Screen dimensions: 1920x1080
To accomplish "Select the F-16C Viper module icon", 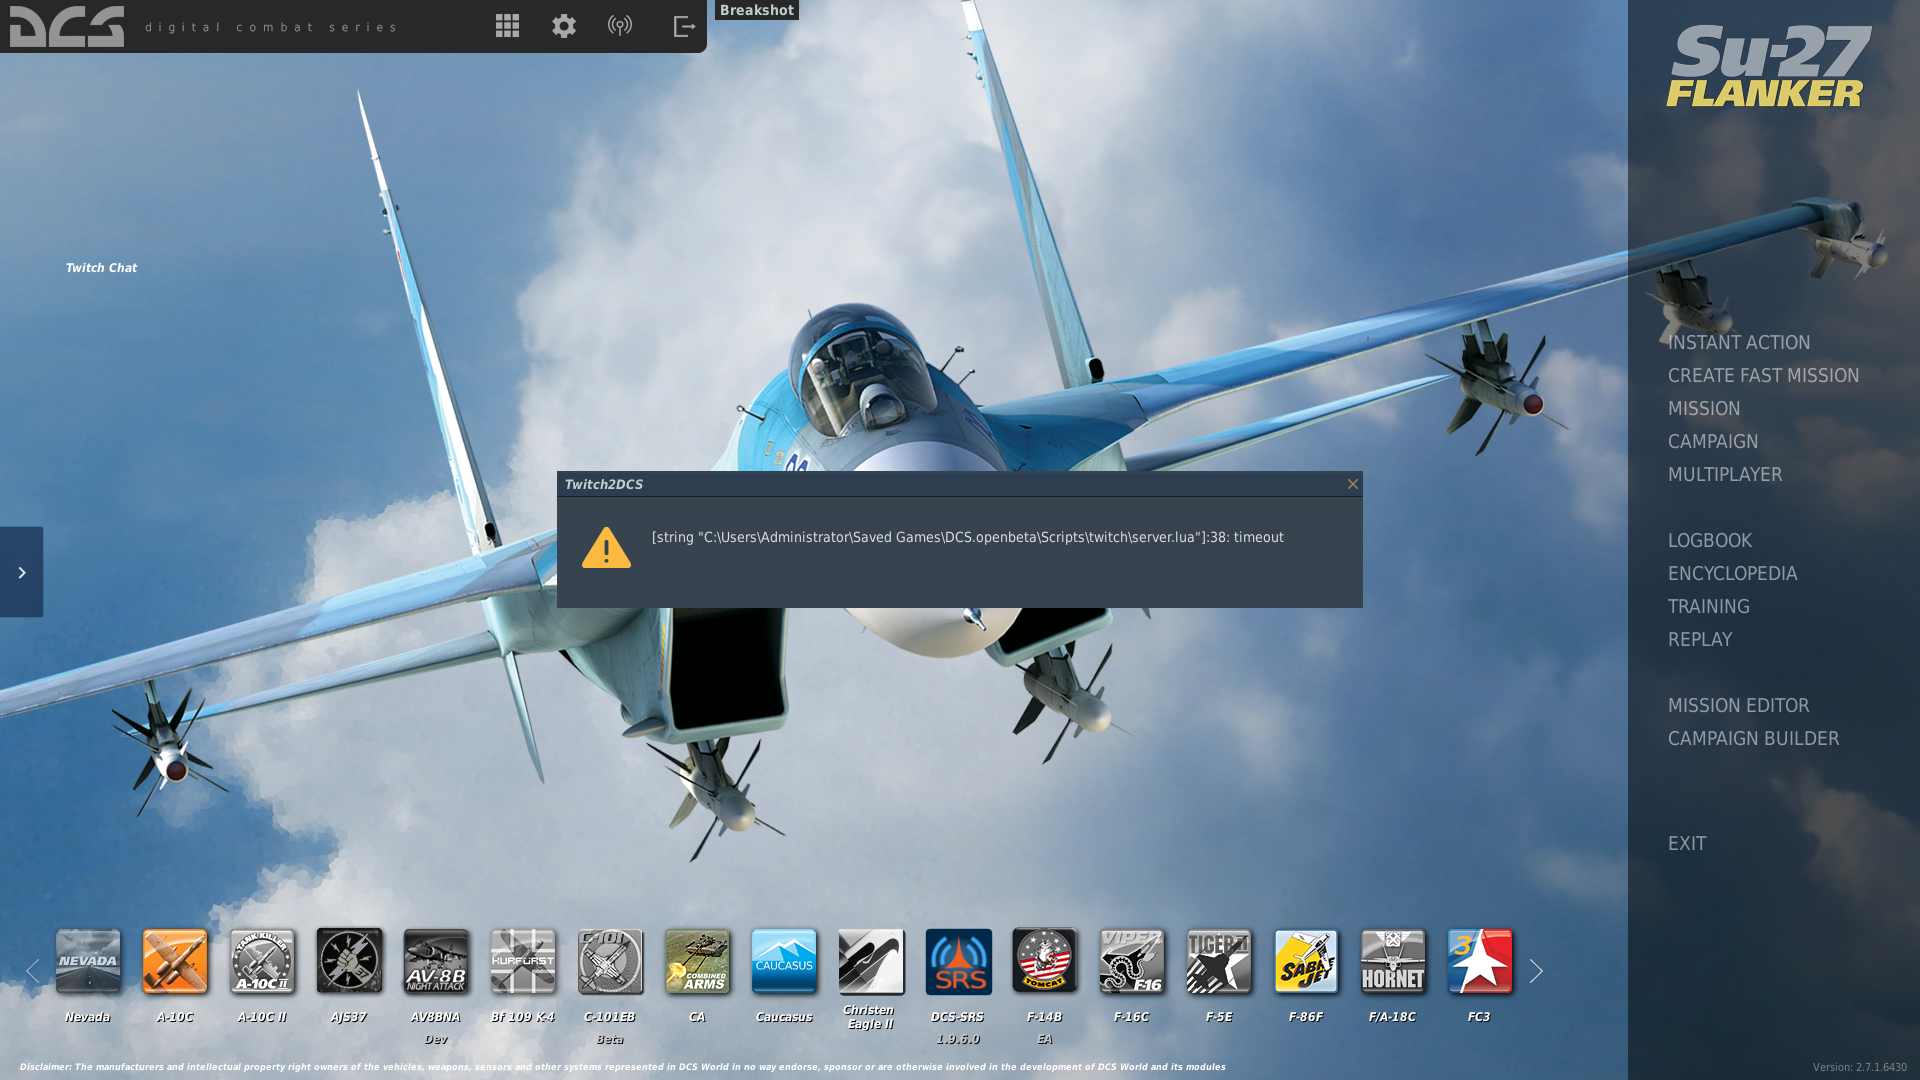I will point(1132,961).
